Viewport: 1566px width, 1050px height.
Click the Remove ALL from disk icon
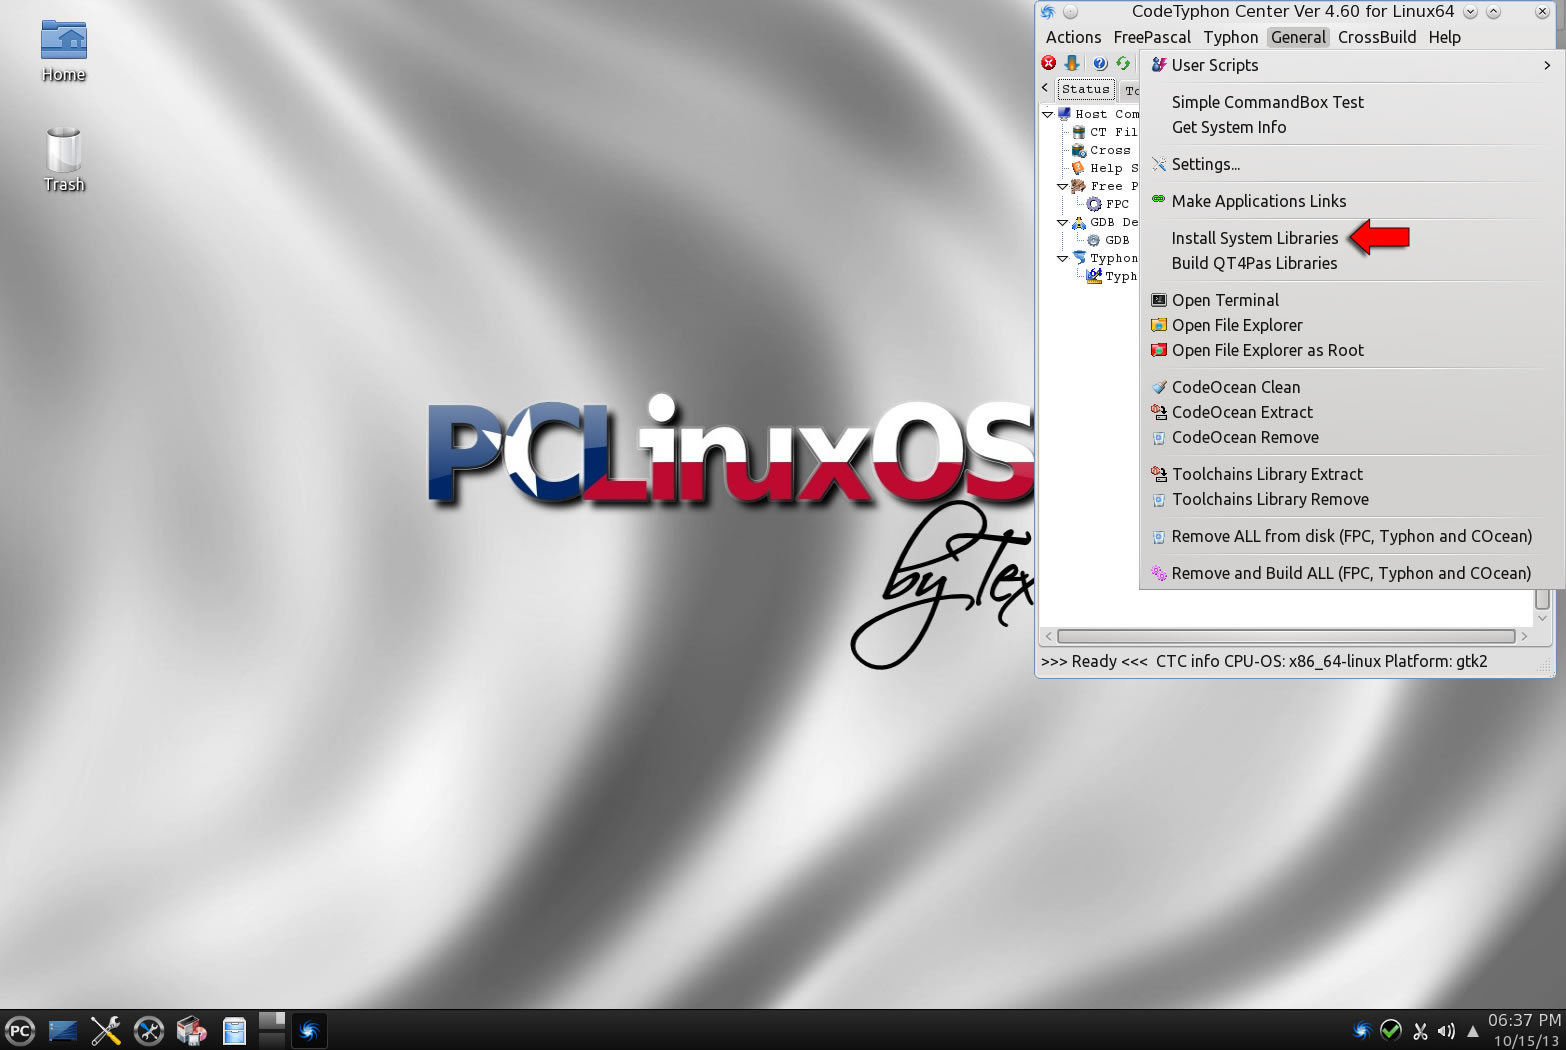coord(1159,536)
